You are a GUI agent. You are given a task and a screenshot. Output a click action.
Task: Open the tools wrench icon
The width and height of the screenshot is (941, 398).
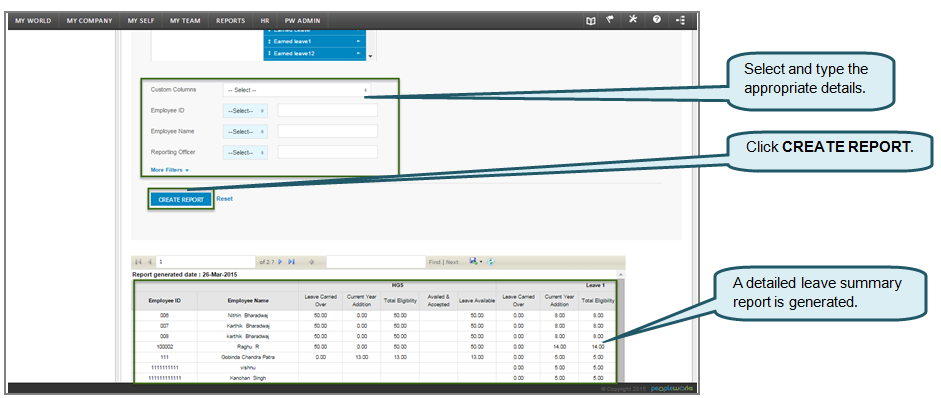click(x=633, y=20)
